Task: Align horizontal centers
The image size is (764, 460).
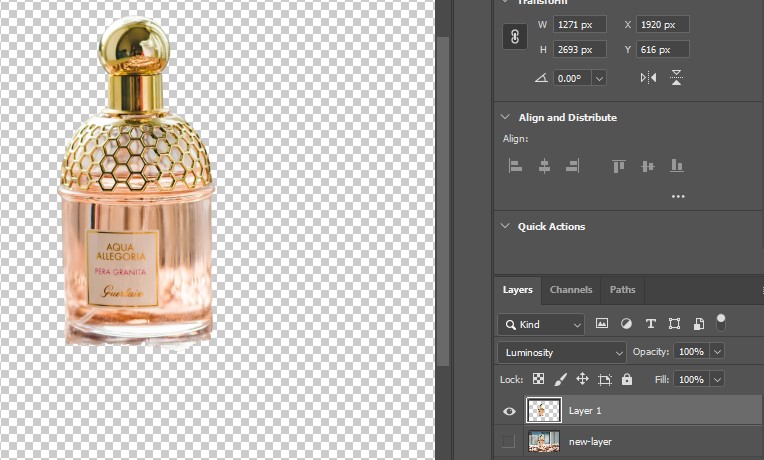Action: pyautogui.click(x=544, y=166)
